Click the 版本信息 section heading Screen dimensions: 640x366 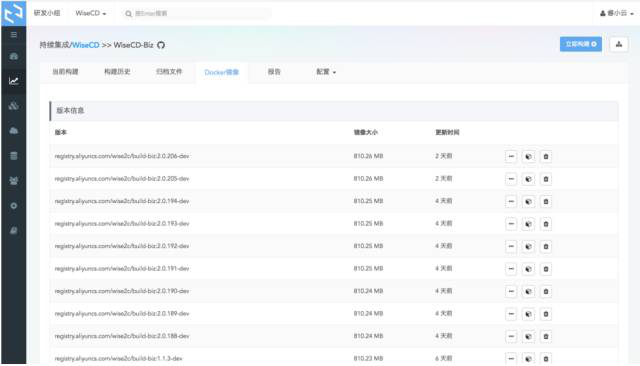click(x=70, y=111)
